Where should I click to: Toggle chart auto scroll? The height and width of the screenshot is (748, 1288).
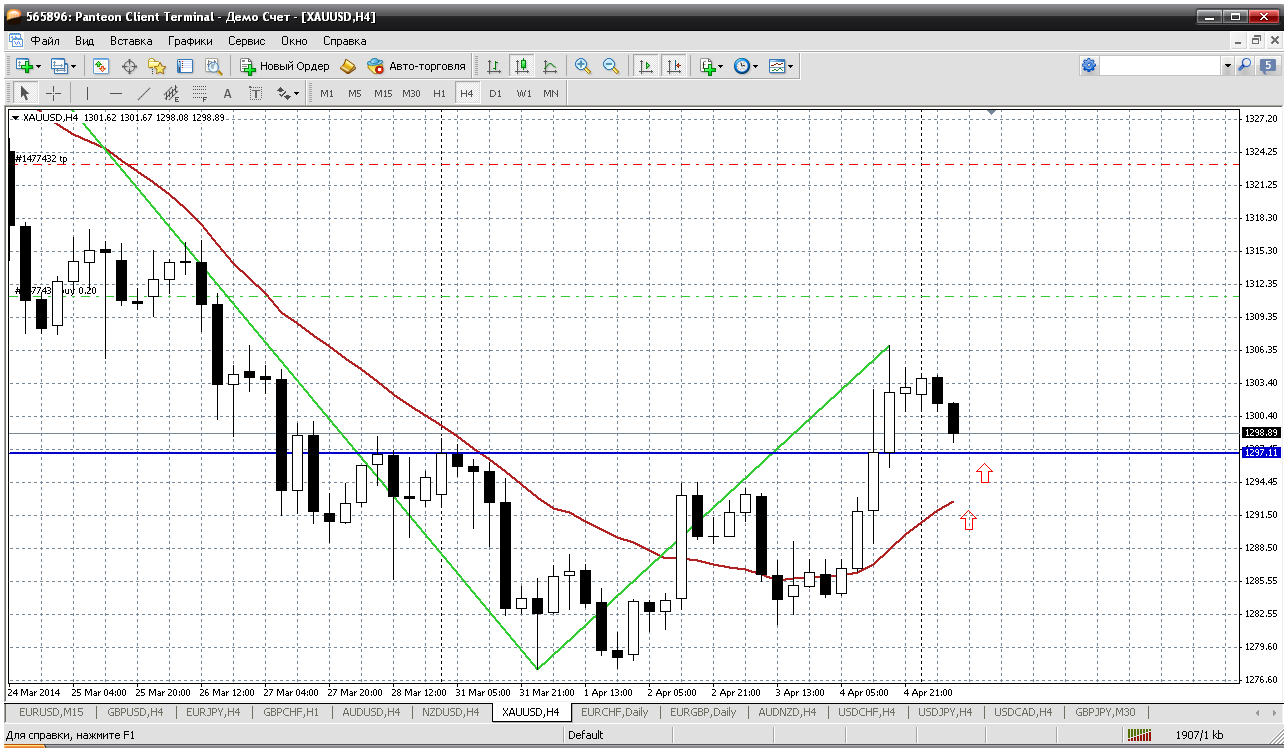click(646, 66)
